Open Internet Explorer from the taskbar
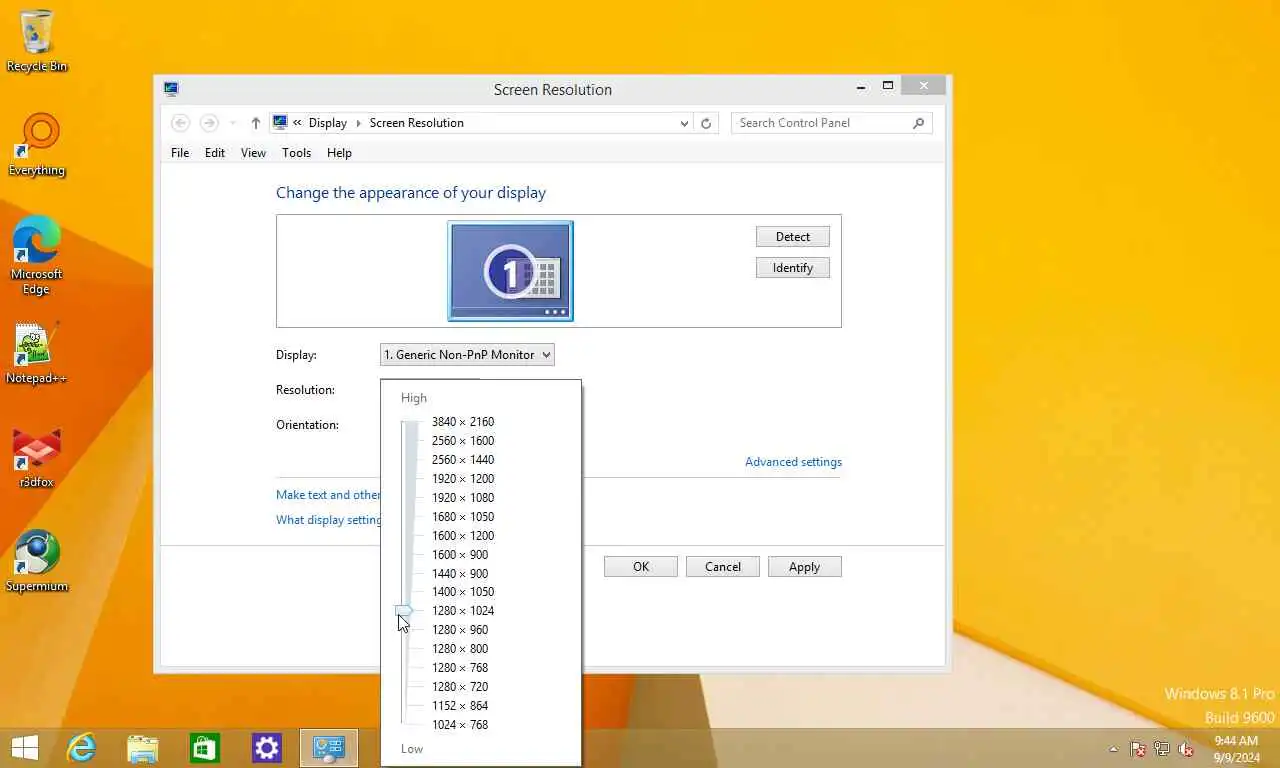Image resolution: width=1280 pixels, height=768 pixels. point(81,748)
